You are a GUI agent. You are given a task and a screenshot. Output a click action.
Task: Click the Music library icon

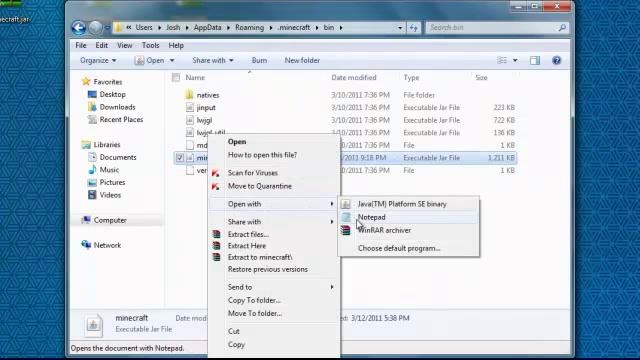point(92,170)
